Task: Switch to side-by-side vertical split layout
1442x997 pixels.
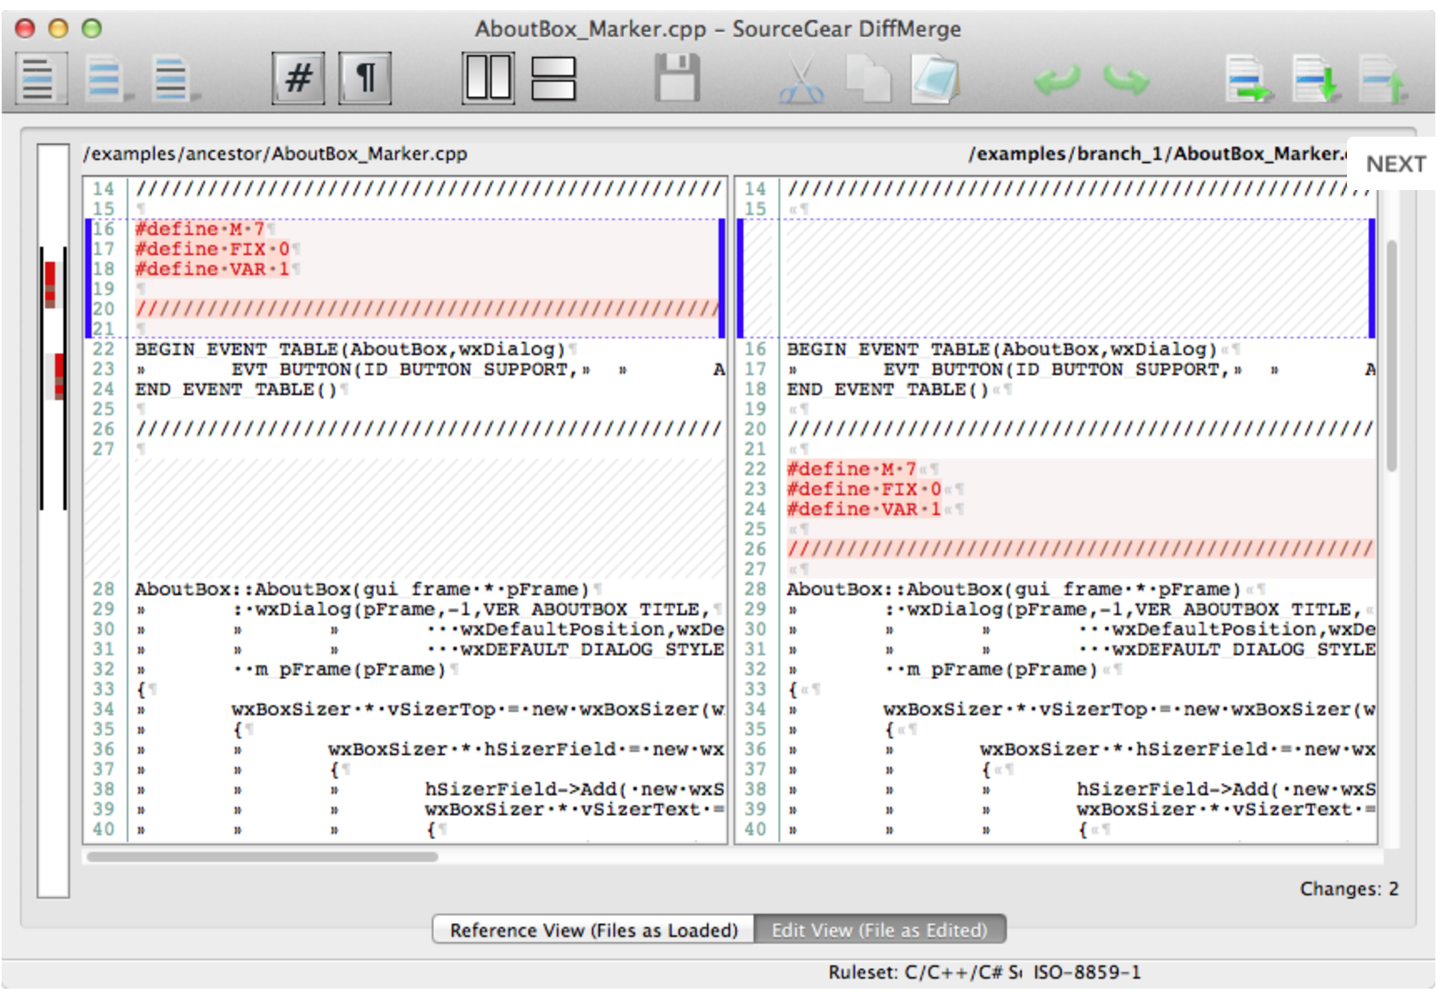Action: click(x=488, y=79)
